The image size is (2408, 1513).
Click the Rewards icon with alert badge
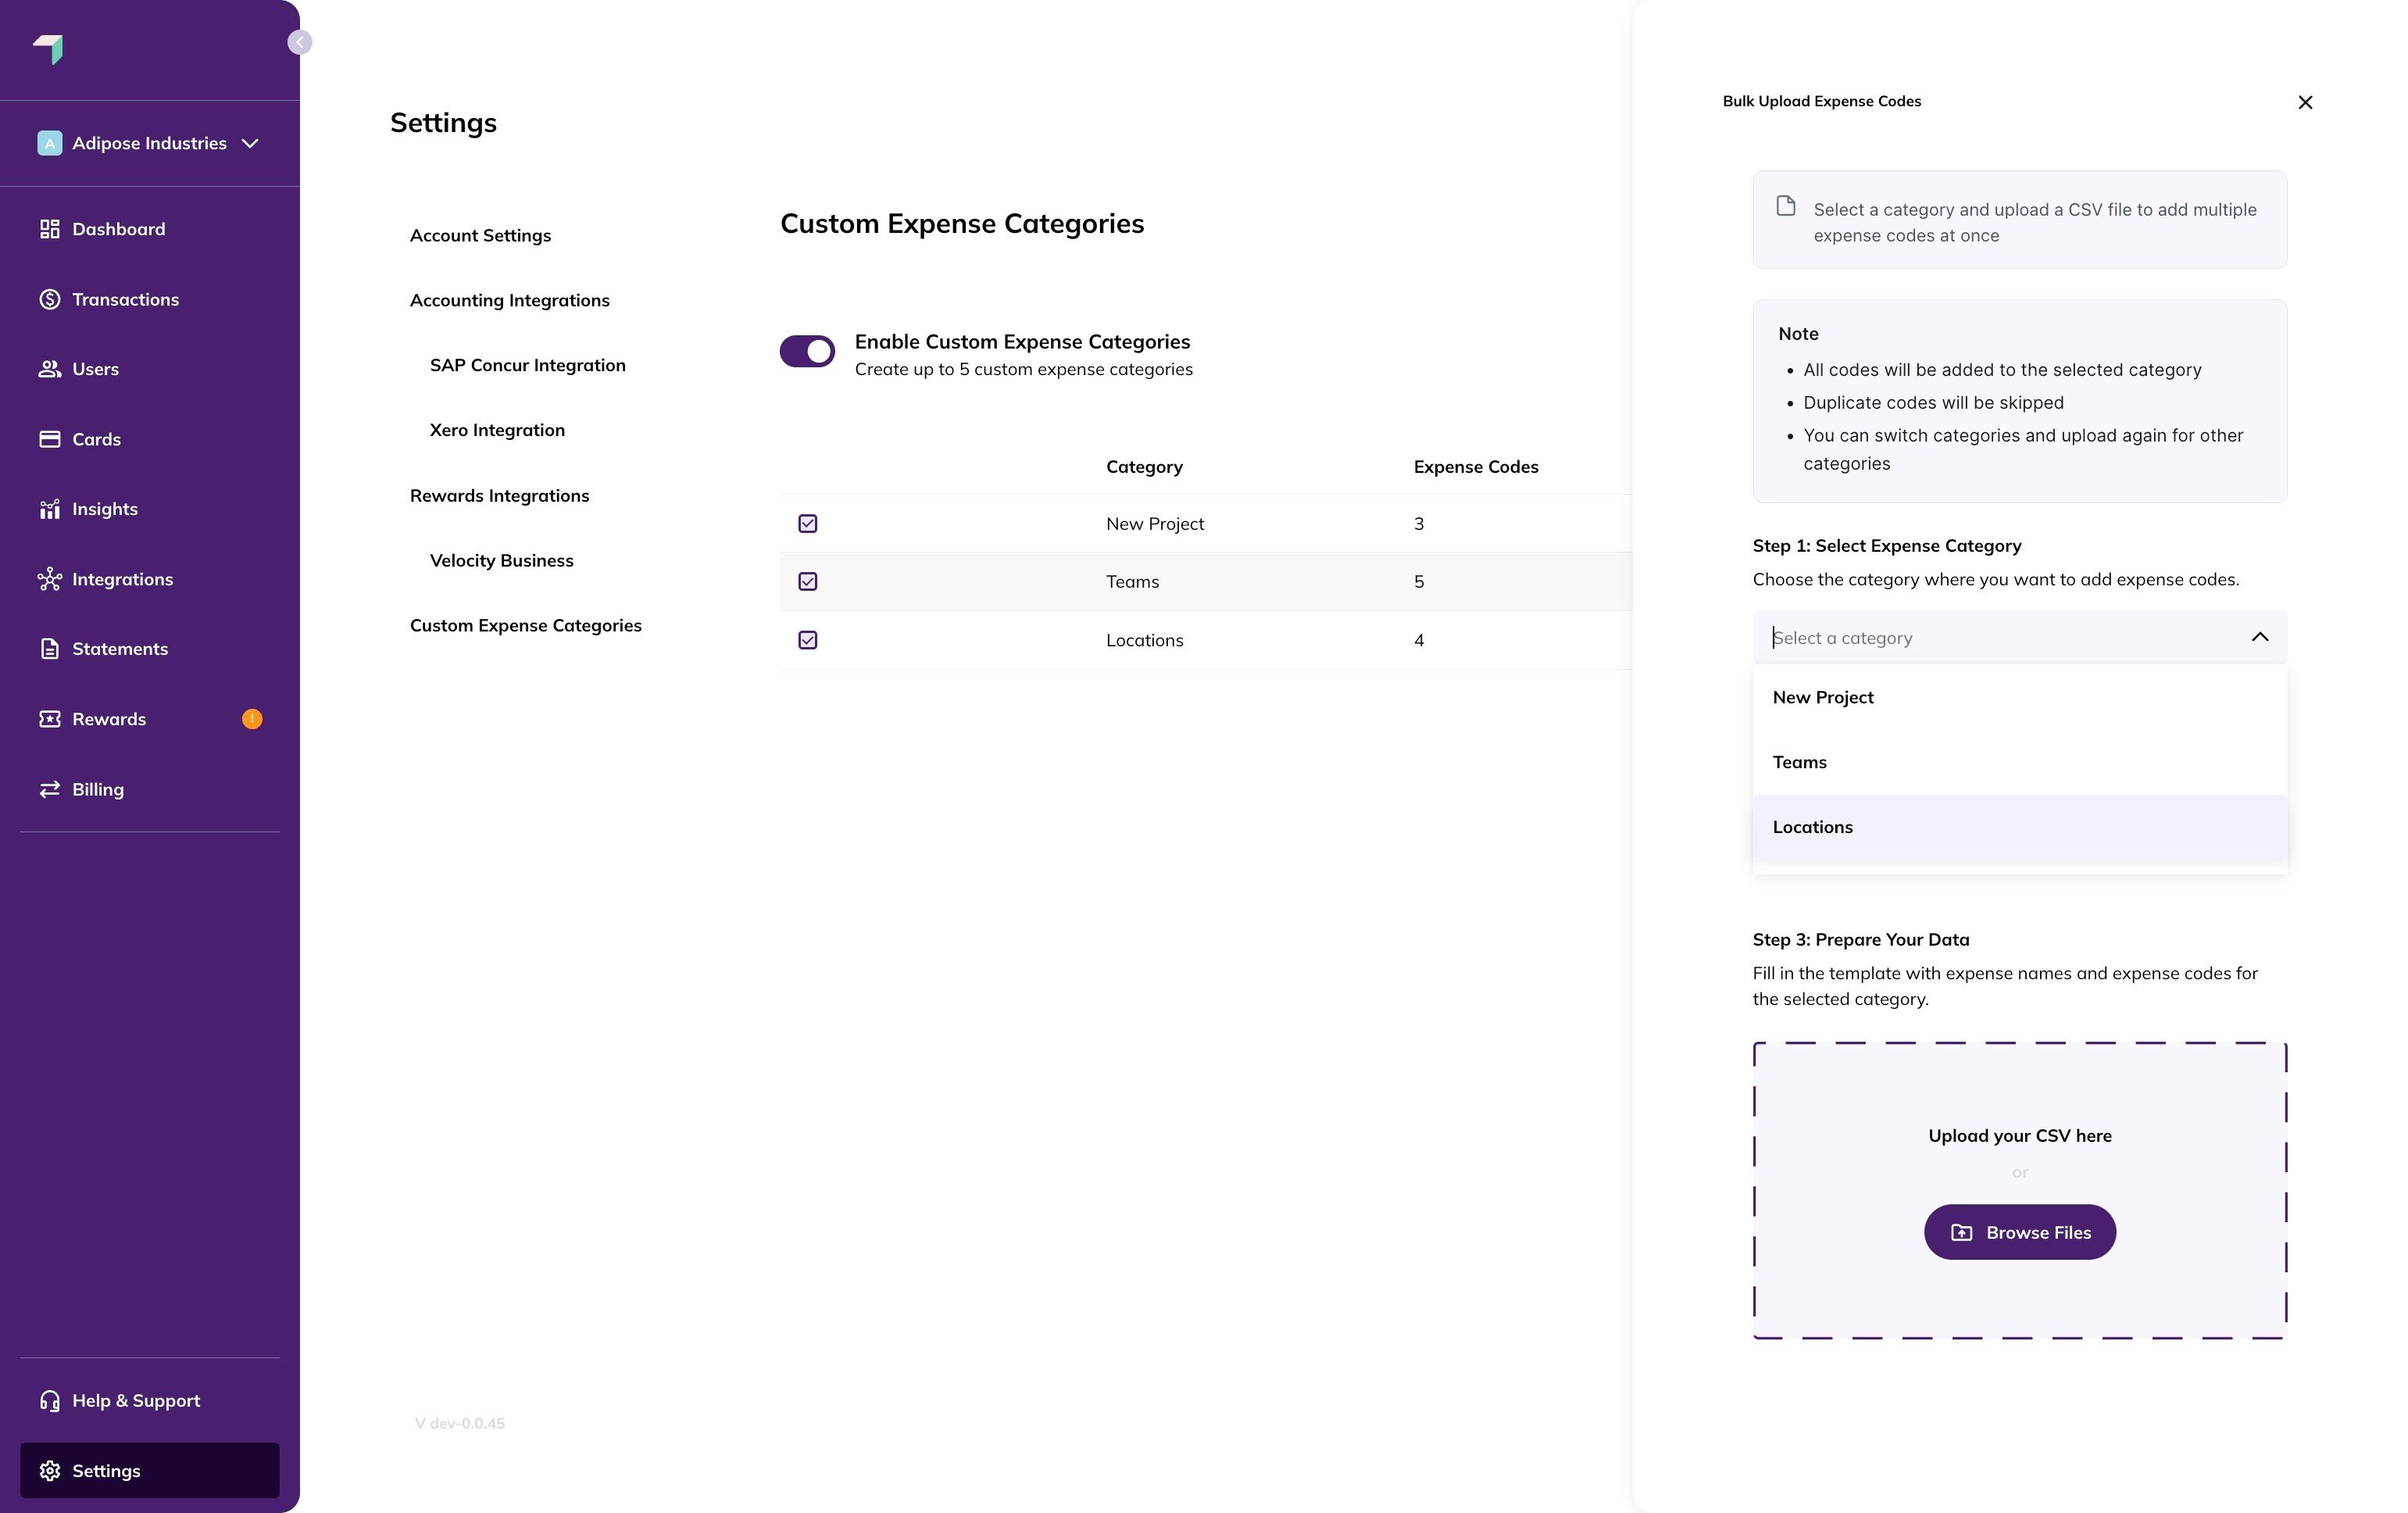point(51,718)
